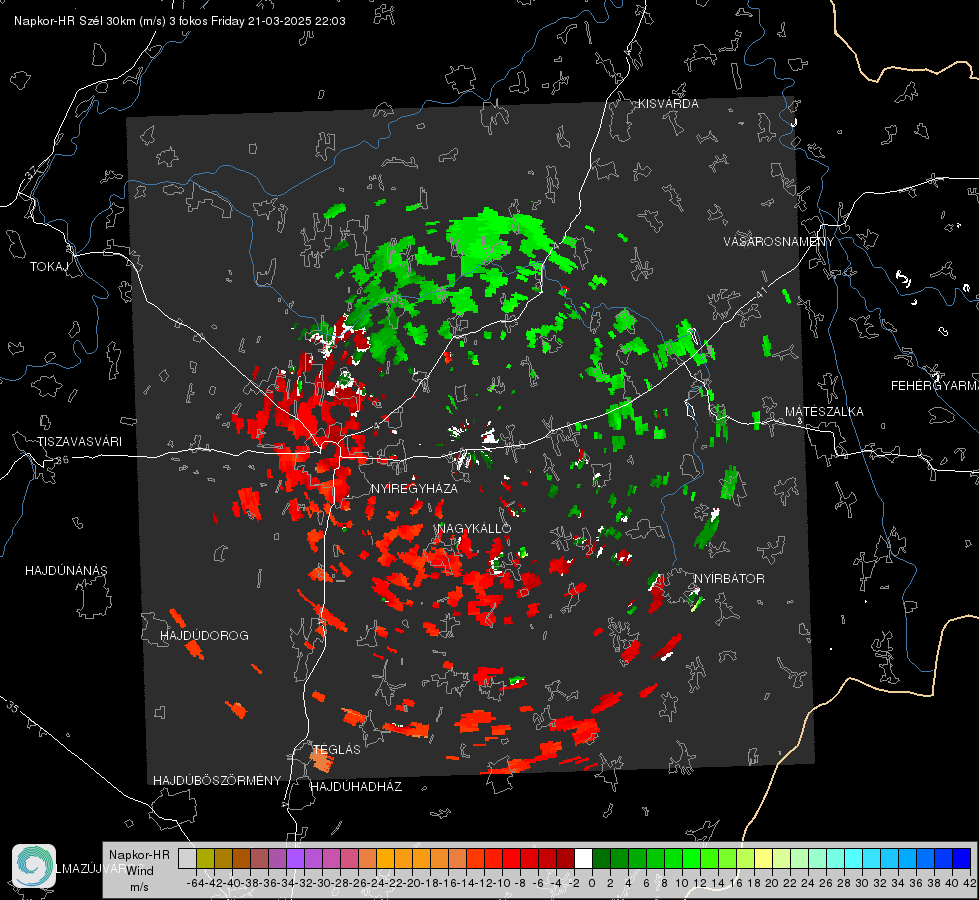Image resolution: width=979 pixels, height=900 pixels.
Task: Select the deep blue swatch between 40 and 42
Action: coord(962,858)
